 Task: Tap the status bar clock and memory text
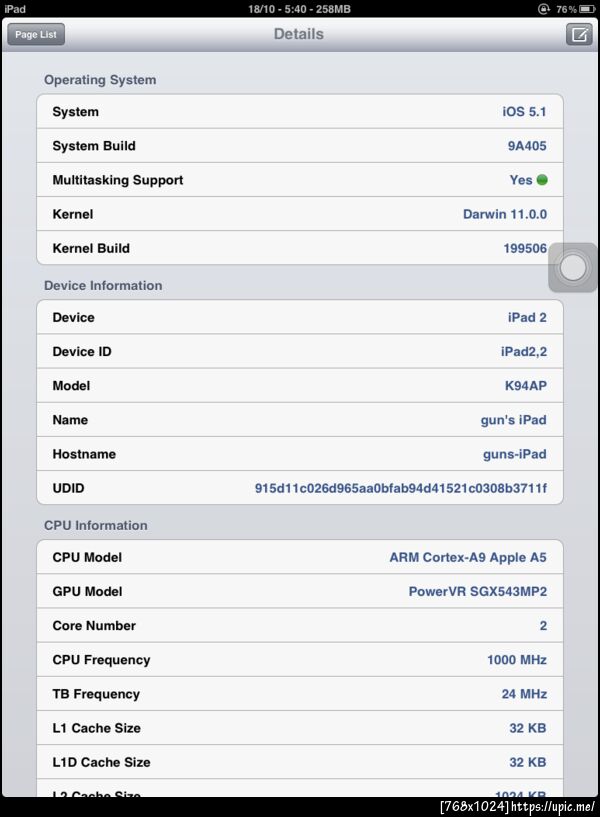tap(299, 9)
